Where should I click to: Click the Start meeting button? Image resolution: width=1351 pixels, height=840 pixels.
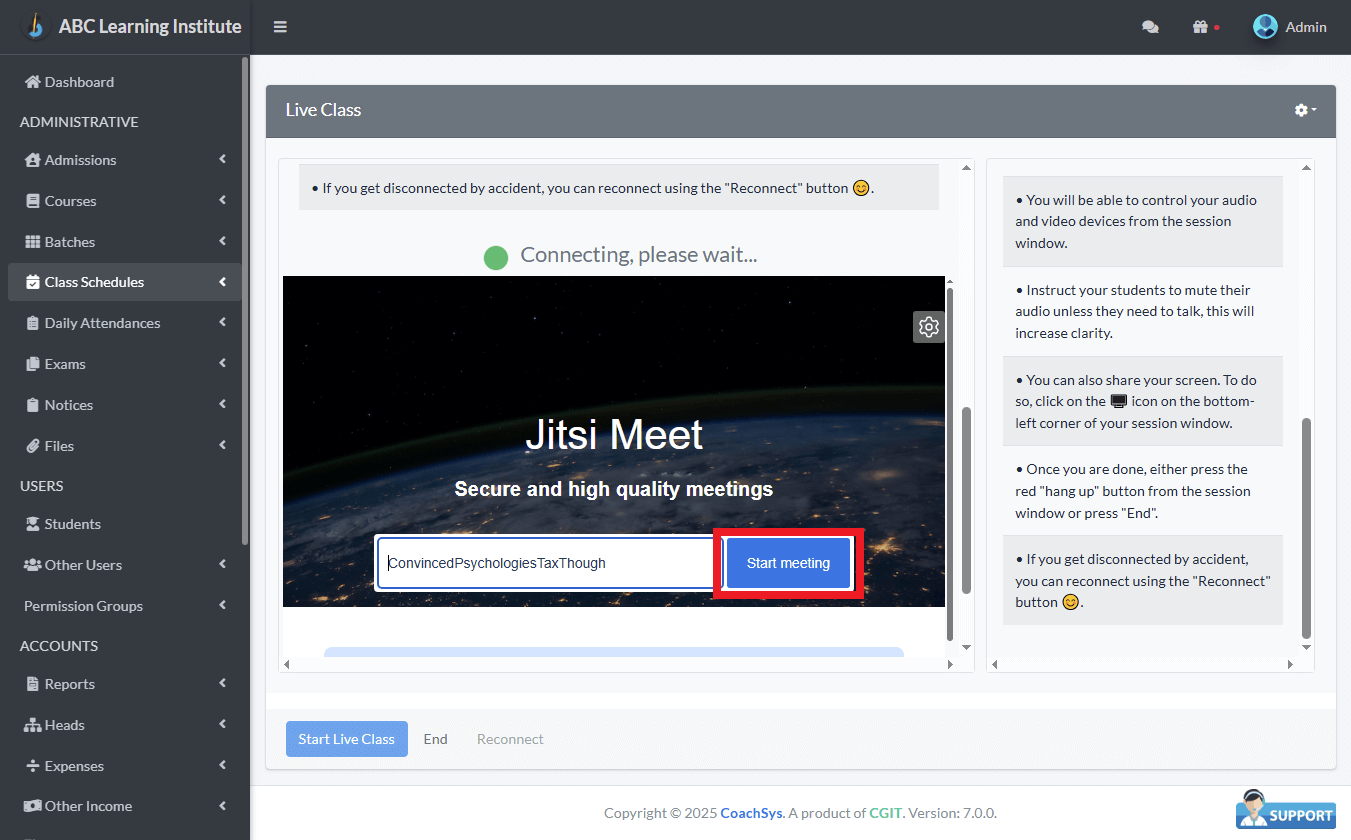tap(788, 563)
